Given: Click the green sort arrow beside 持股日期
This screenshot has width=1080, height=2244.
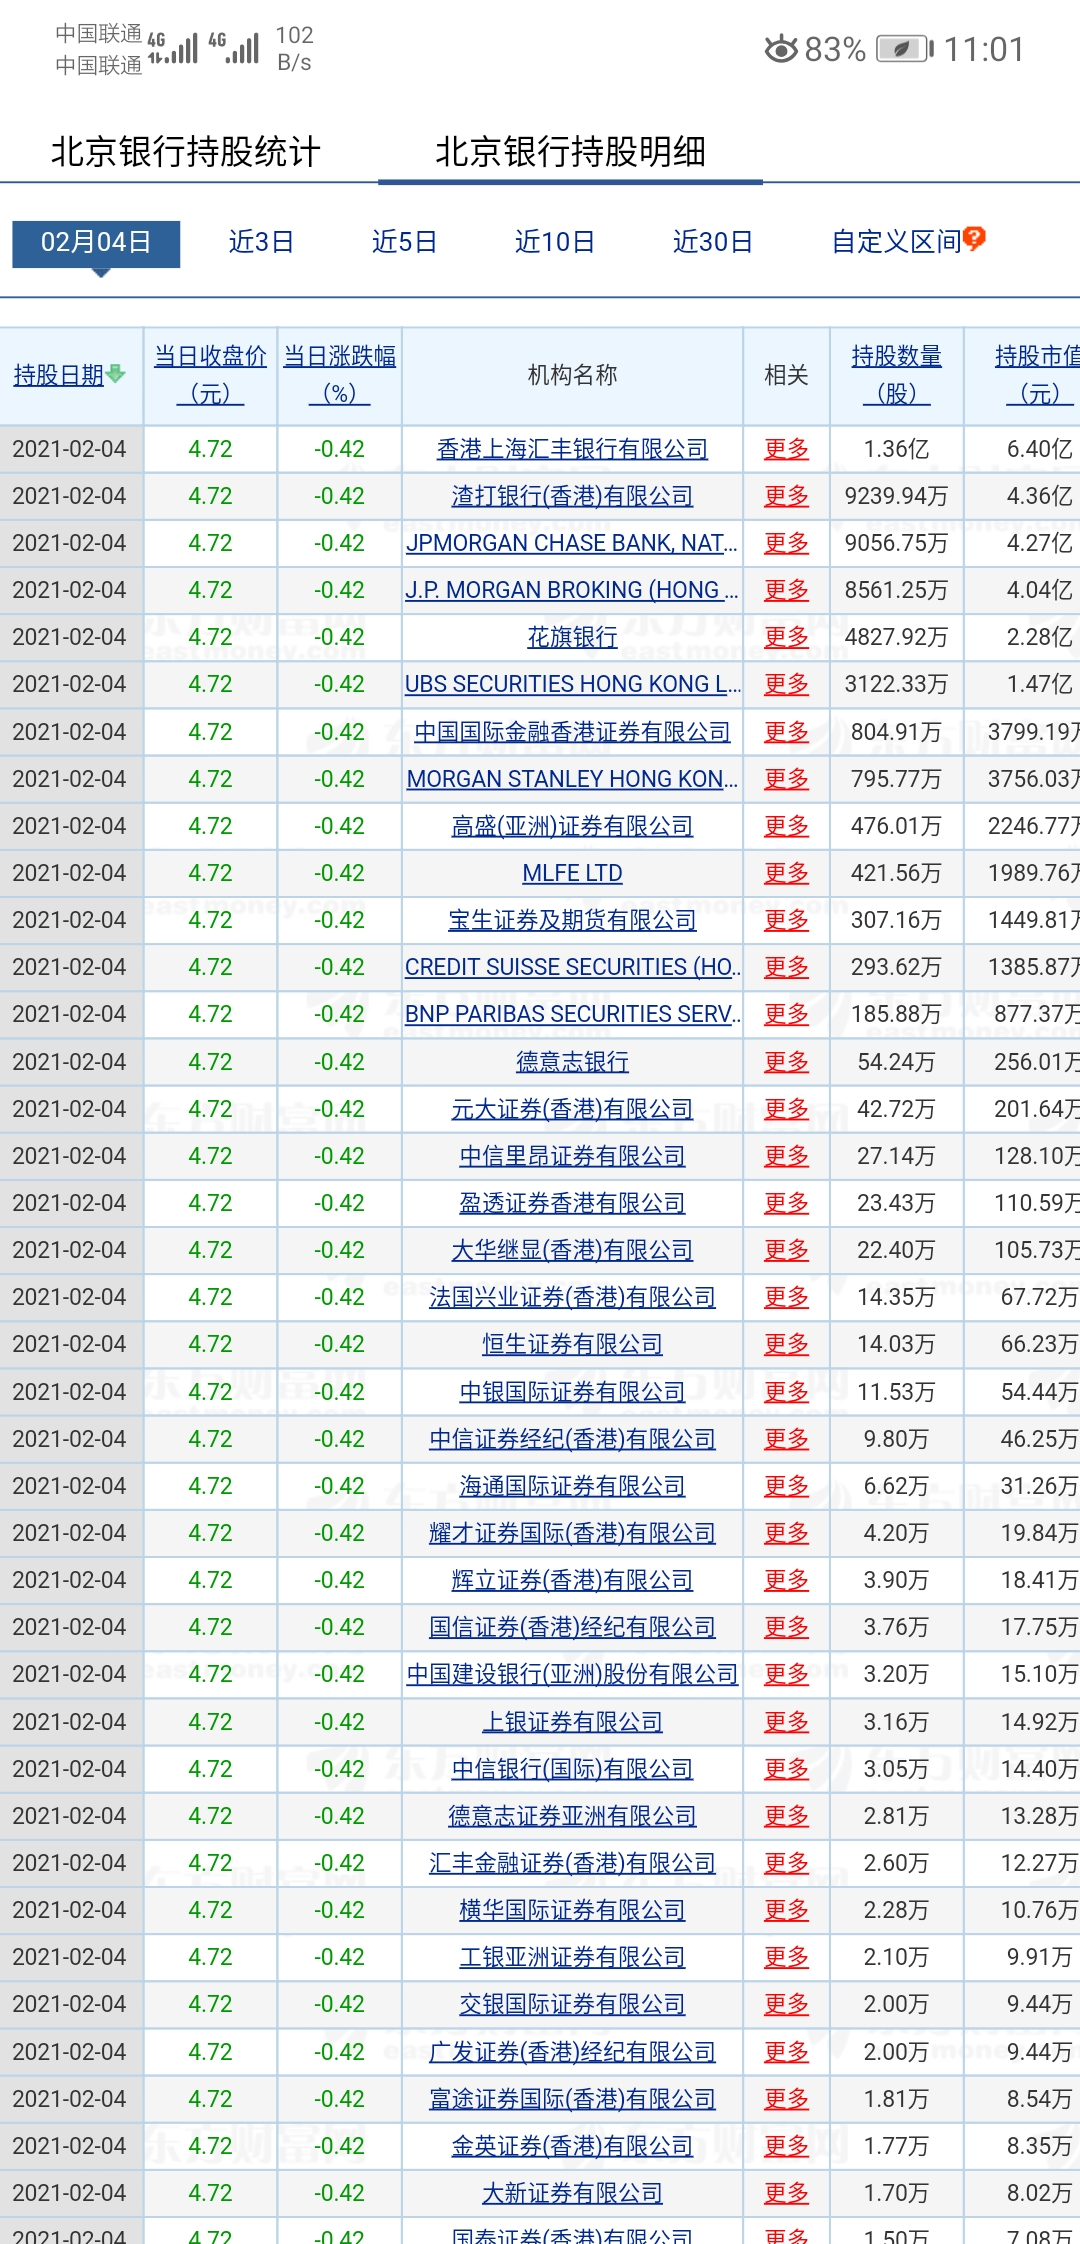Looking at the screenshot, I should [x=116, y=374].
